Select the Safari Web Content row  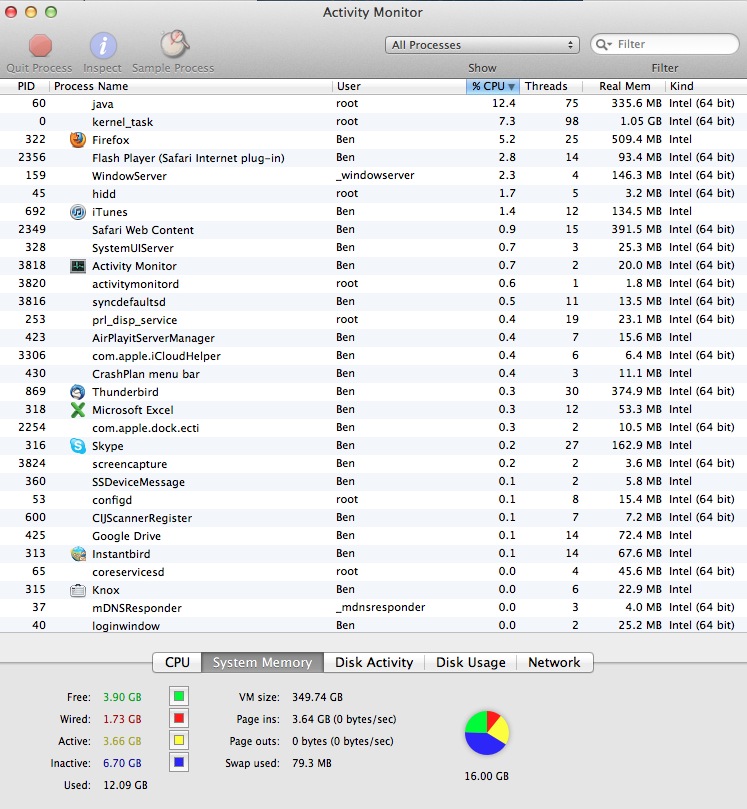click(x=374, y=230)
